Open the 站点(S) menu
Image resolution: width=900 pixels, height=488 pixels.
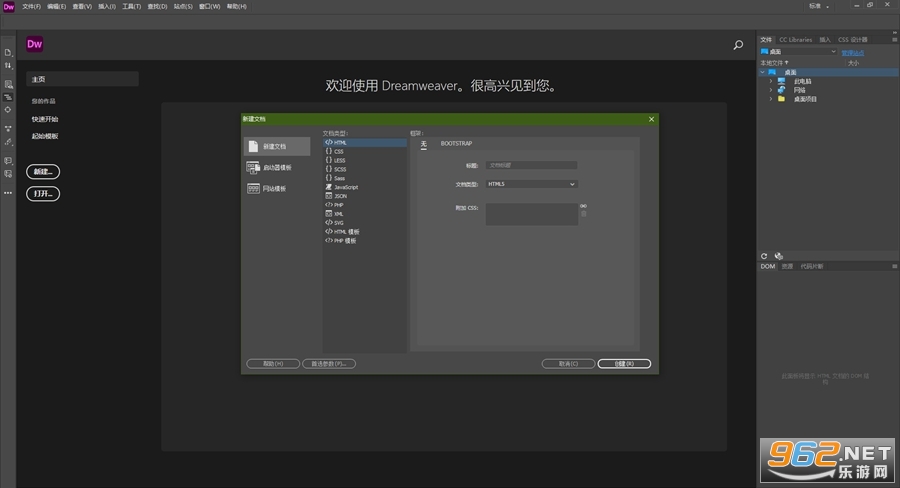click(x=183, y=6)
